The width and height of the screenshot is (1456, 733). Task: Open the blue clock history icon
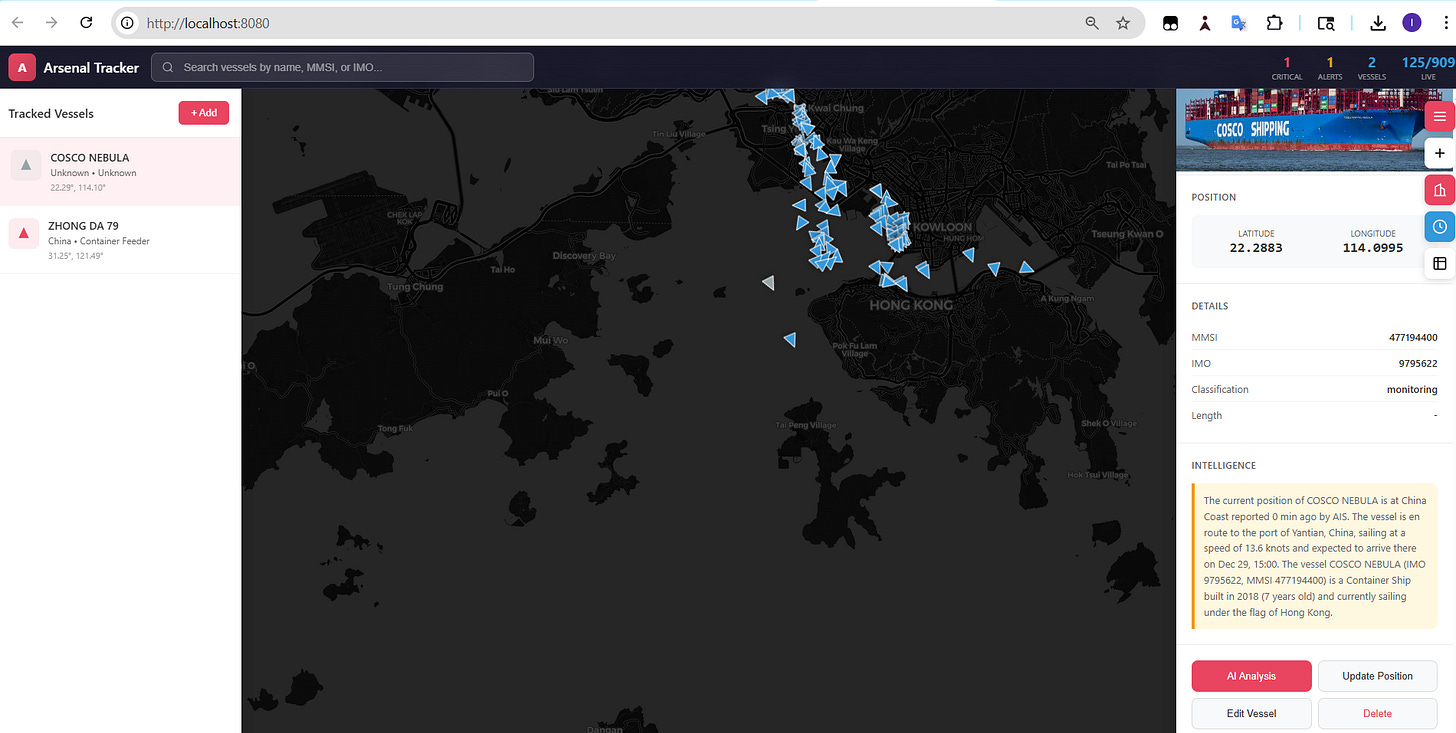(1439, 227)
